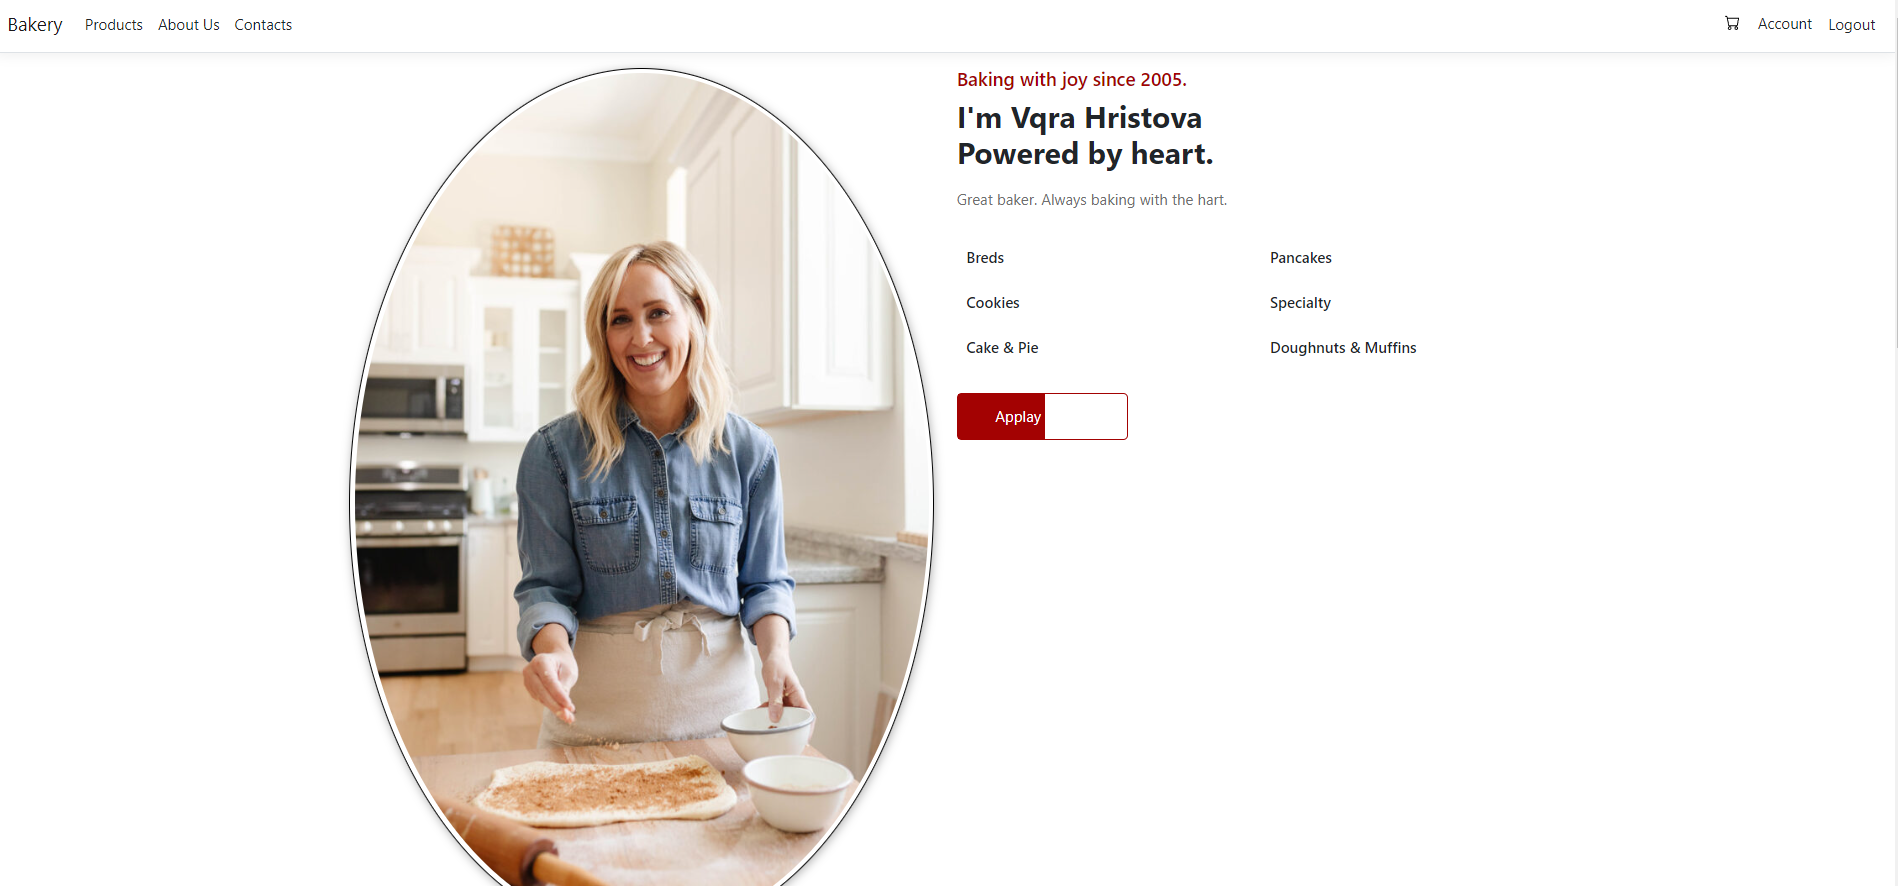Viewport: 1898px width, 886px height.
Task: Open the Cake & Pie category
Action: [1002, 348]
